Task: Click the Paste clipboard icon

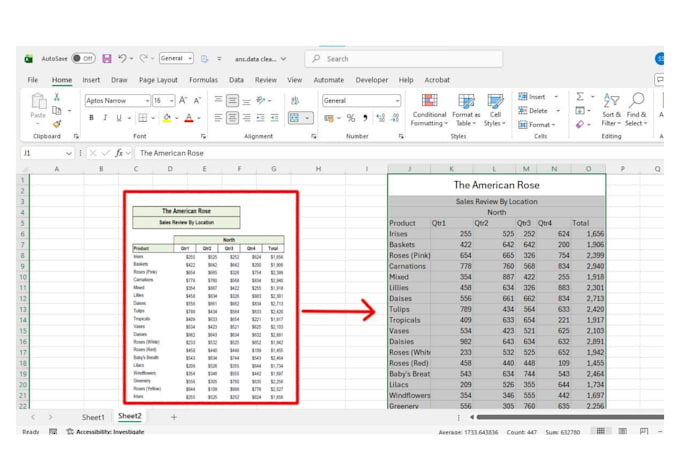Action: tap(39, 101)
